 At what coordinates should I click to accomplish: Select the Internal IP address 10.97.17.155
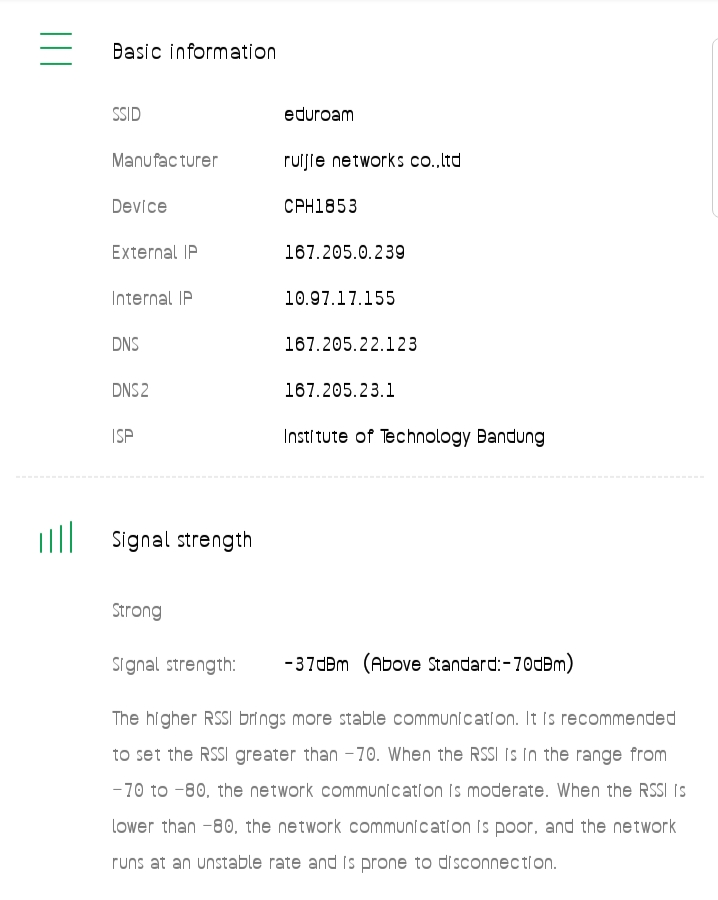[x=340, y=299]
